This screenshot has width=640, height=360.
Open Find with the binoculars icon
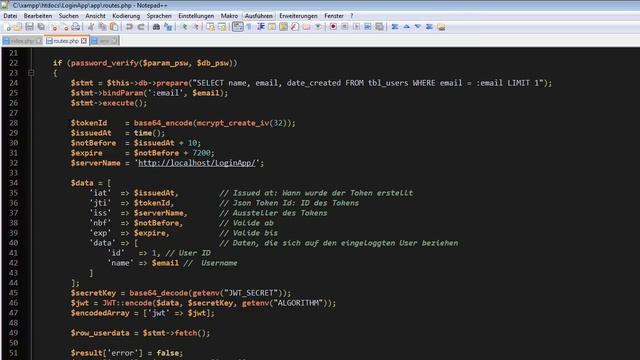tap(156, 27)
